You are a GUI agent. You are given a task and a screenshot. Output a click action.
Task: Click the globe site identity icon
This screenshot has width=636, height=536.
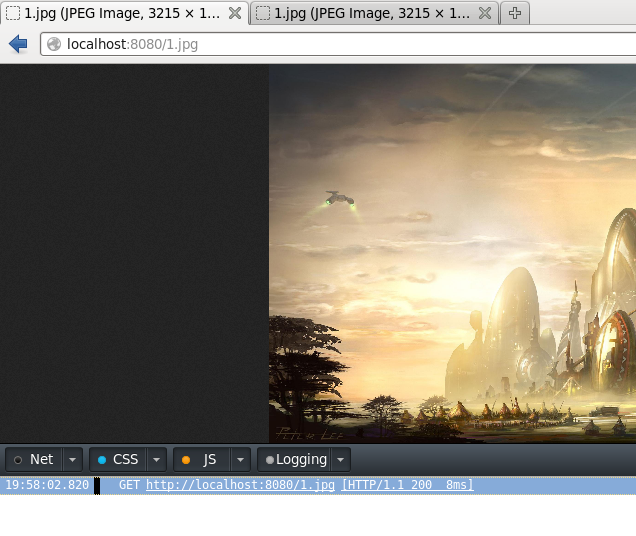(54, 44)
